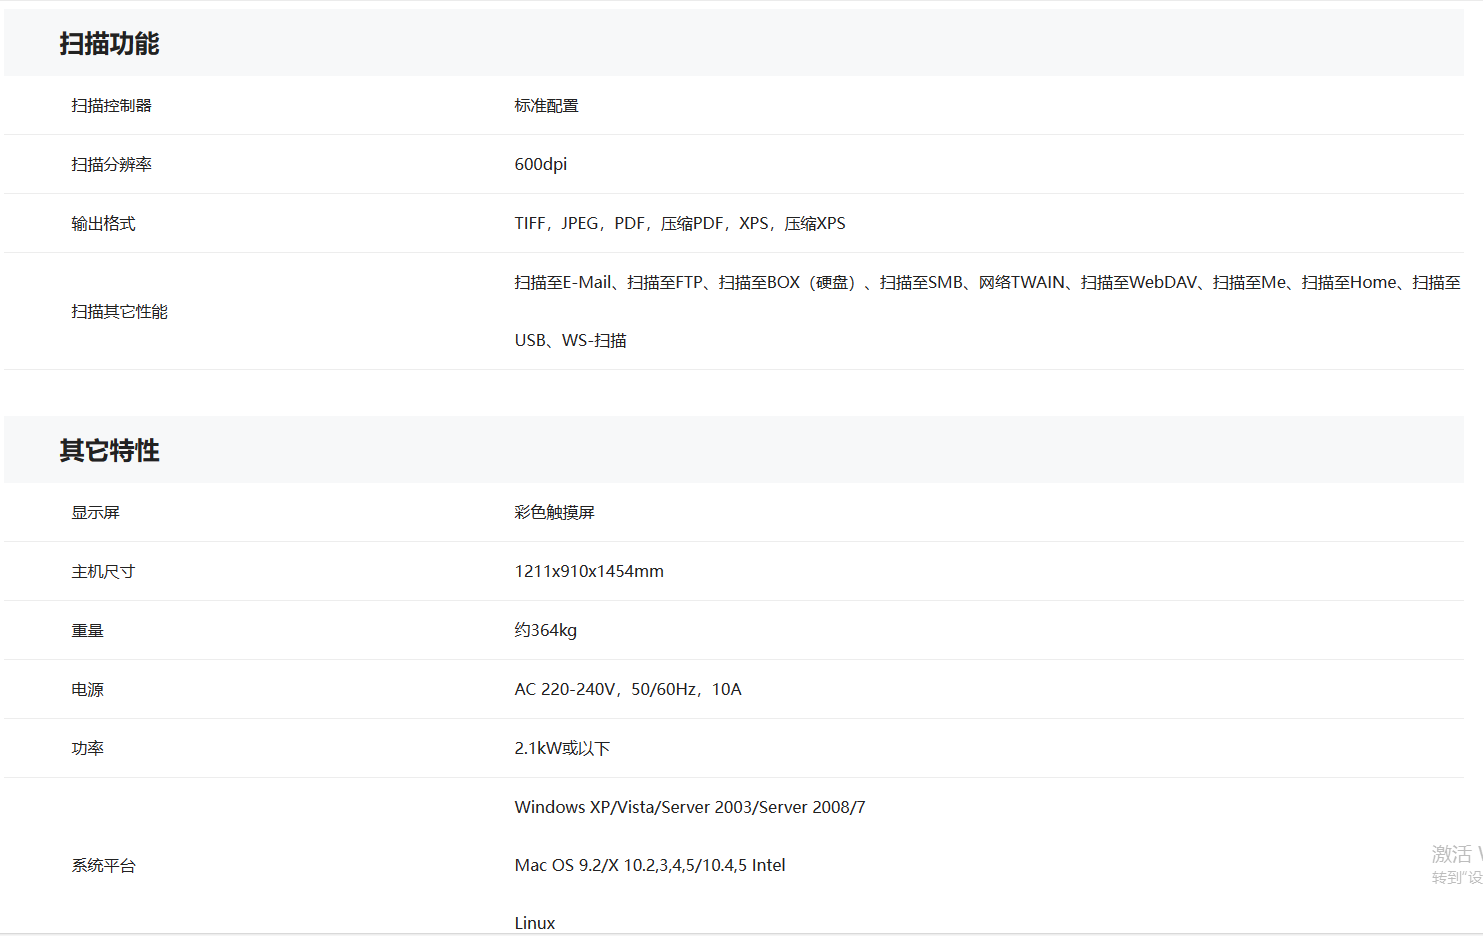The image size is (1483, 936).
Task: Click the 约364kg weight value
Action: pyautogui.click(x=545, y=631)
